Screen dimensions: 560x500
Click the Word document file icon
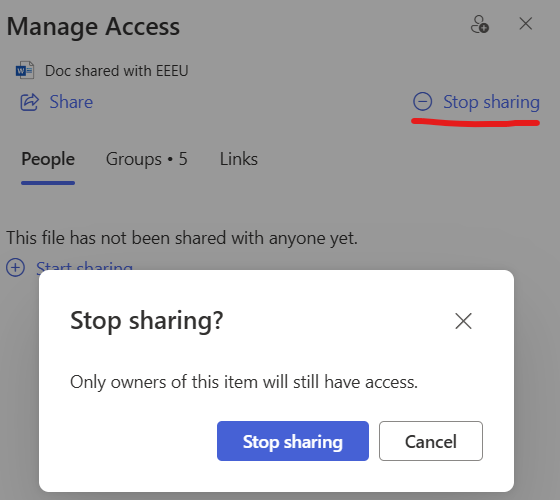coord(25,70)
